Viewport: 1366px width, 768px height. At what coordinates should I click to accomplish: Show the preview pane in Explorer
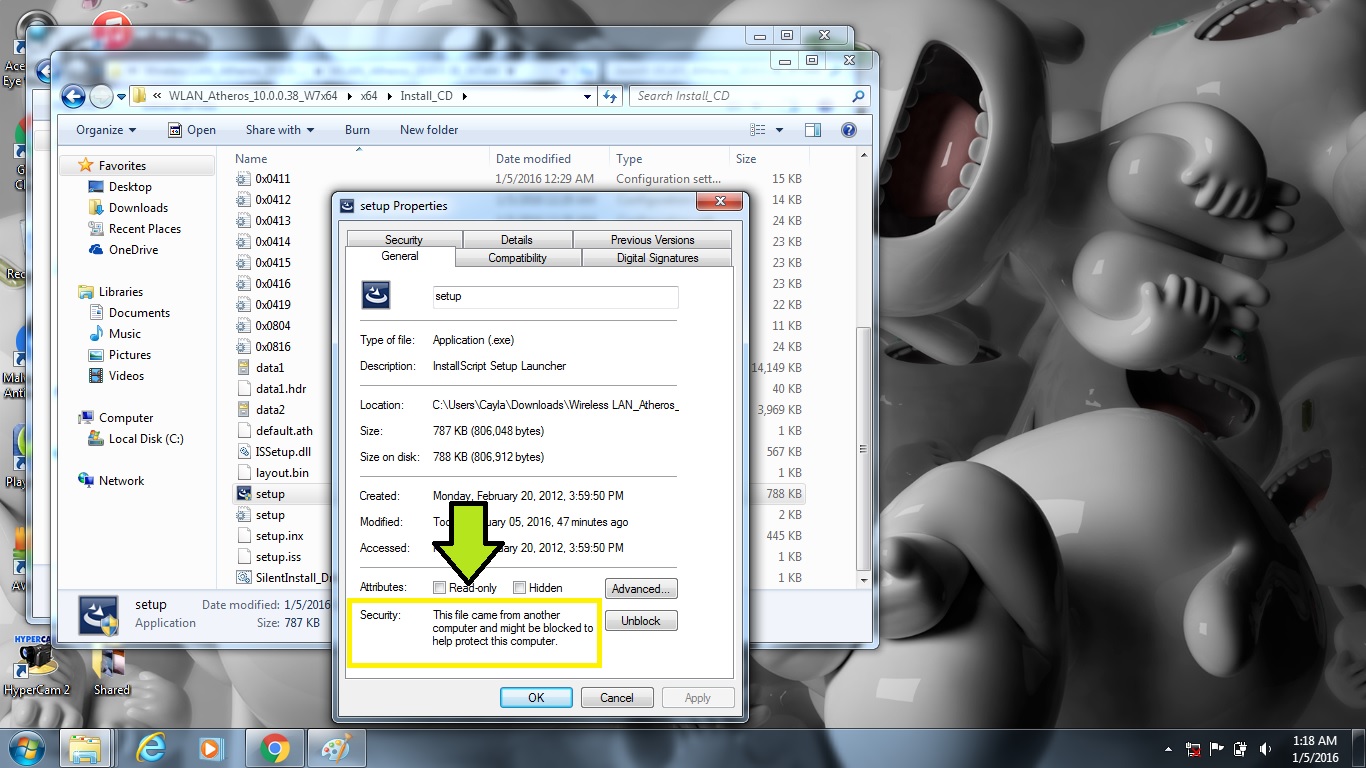(813, 130)
